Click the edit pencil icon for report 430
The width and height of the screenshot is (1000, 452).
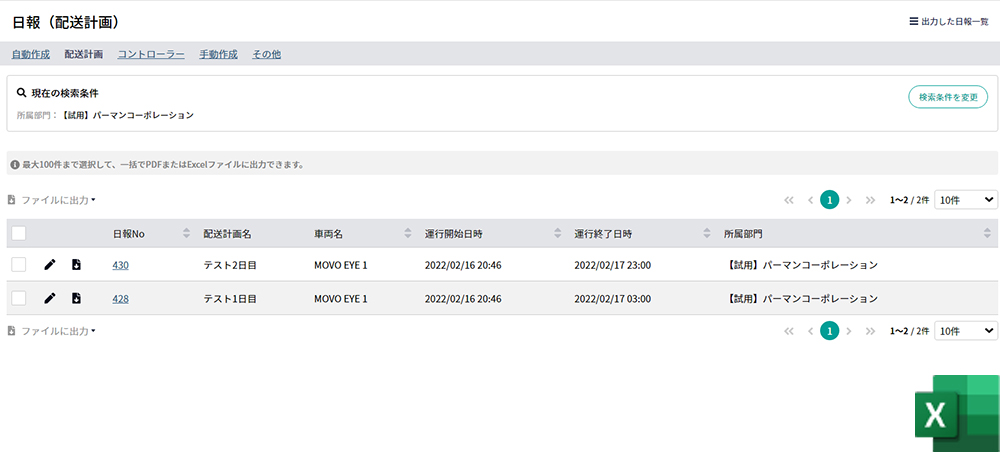click(50, 265)
